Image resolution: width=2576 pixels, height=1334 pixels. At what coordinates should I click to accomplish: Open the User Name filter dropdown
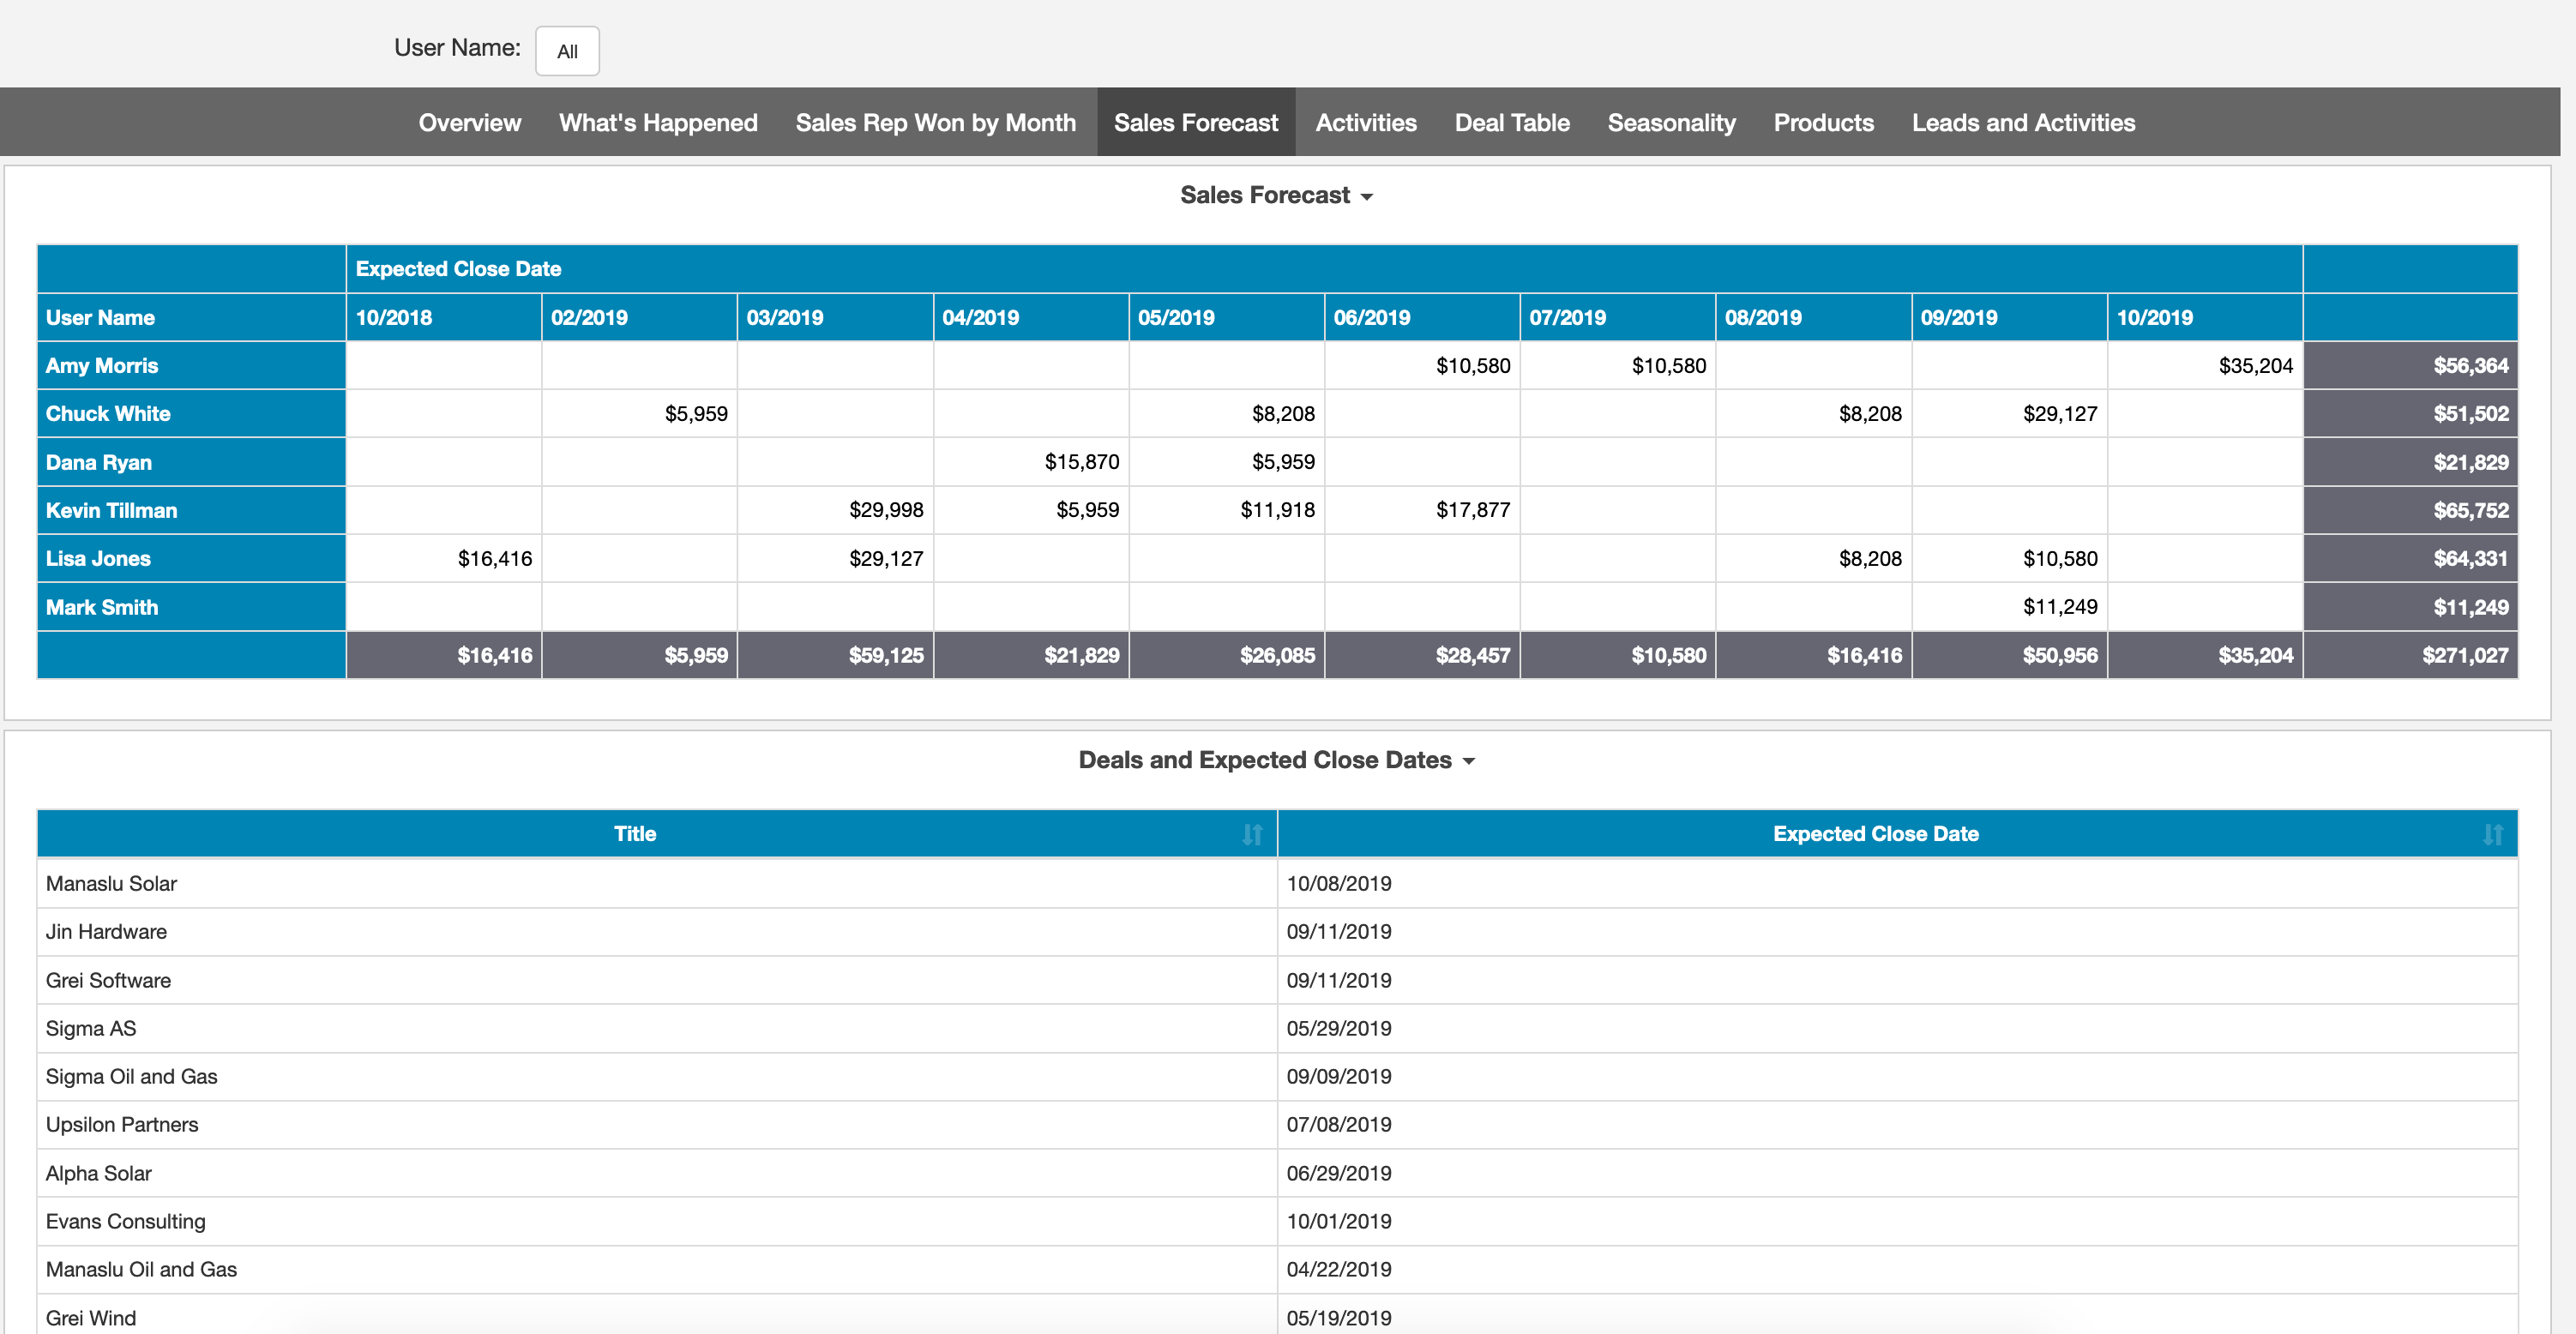[x=567, y=51]
